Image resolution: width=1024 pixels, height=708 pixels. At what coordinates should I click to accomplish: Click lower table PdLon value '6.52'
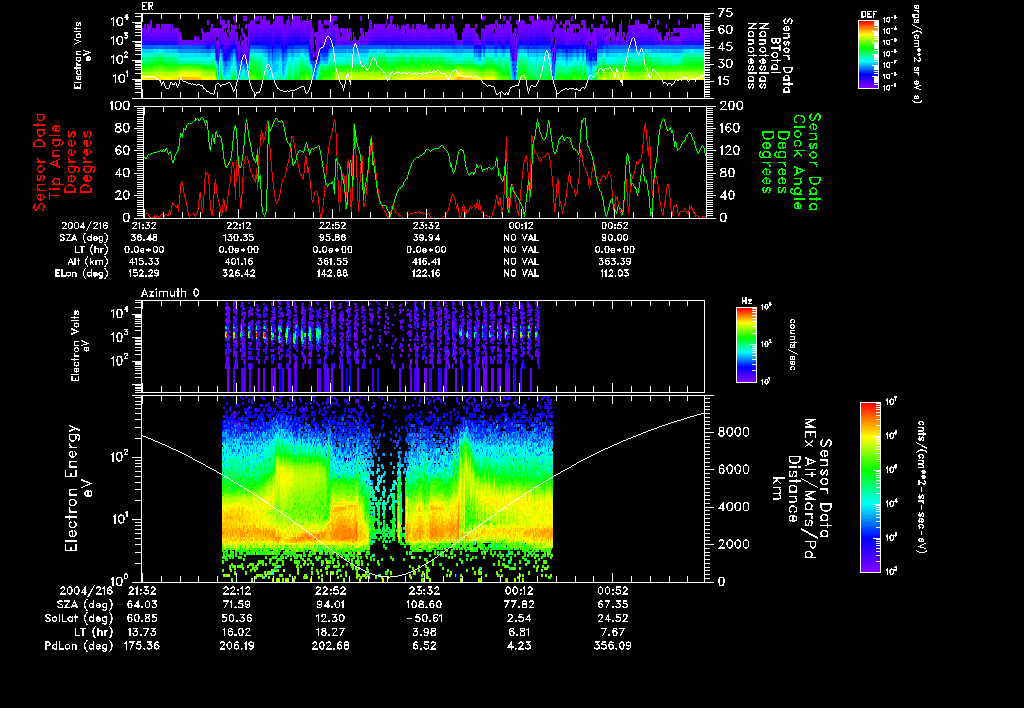pos(424,645)
